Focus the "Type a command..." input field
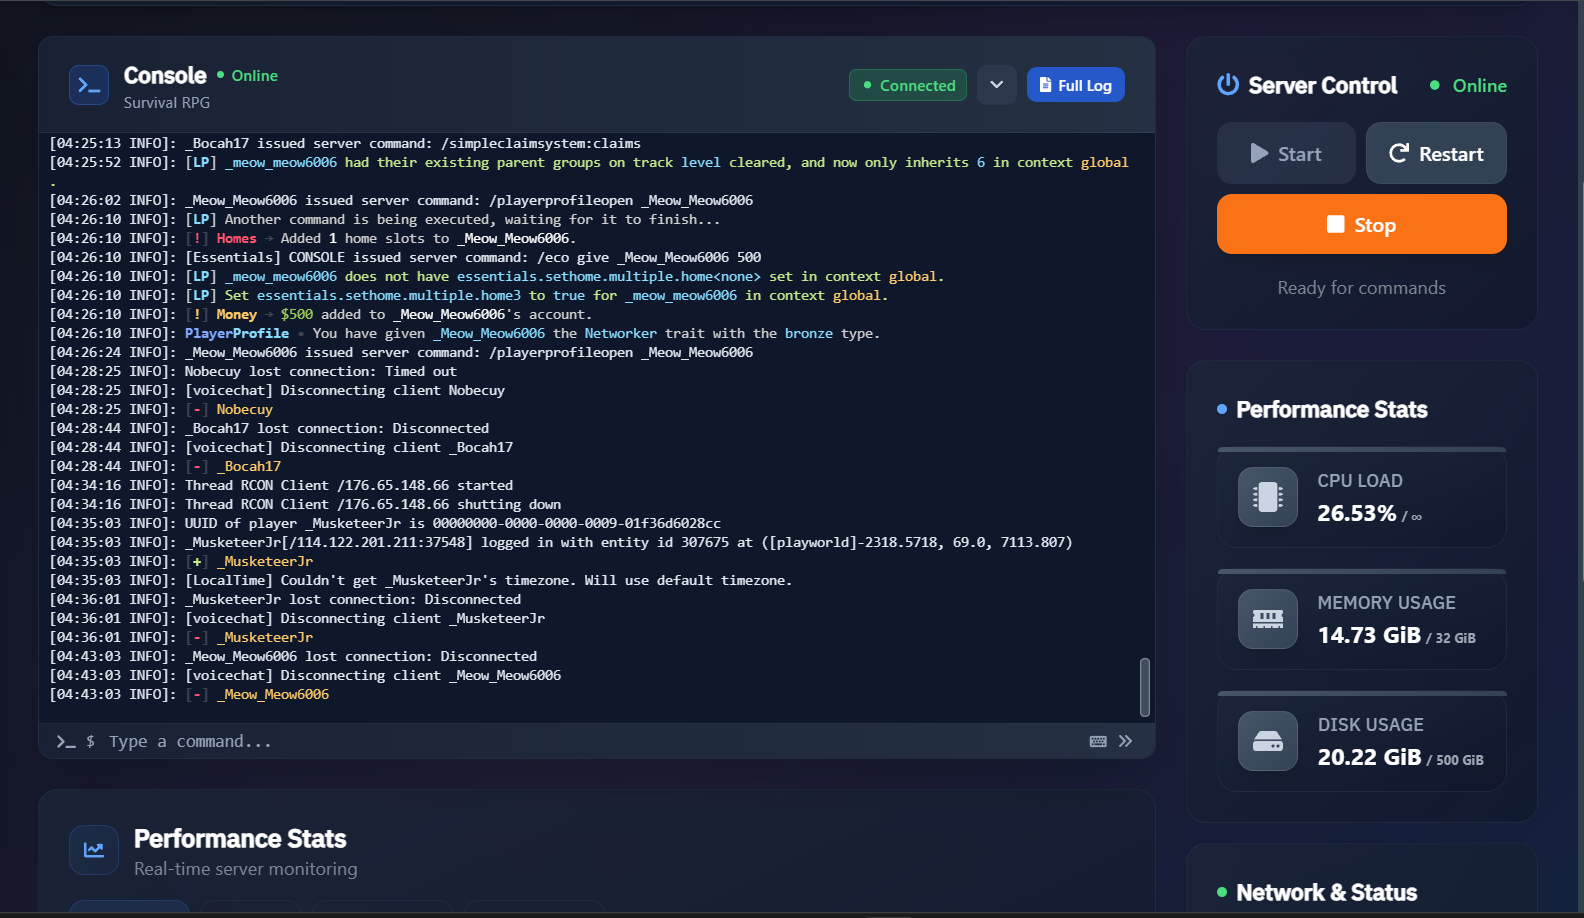Screen dimensions: 1584x918 pos(590,741)
